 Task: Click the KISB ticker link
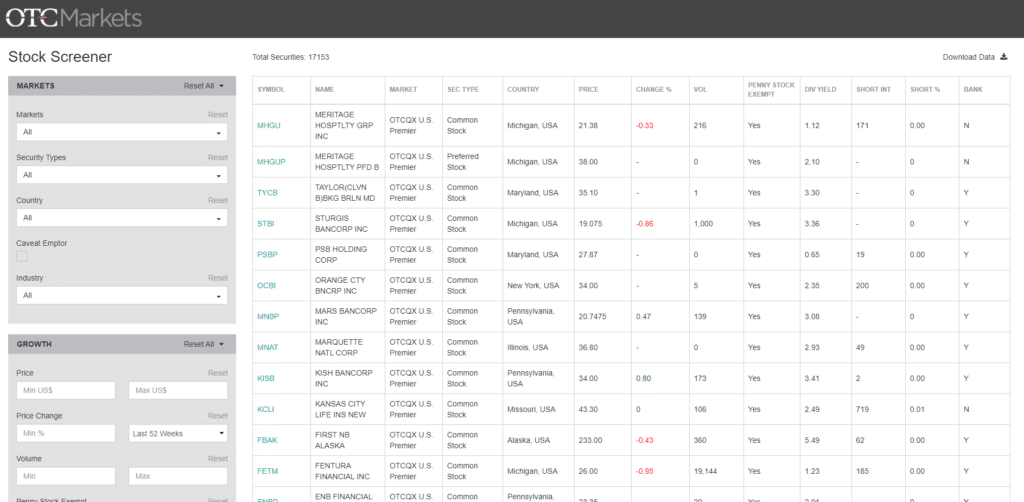266,378
